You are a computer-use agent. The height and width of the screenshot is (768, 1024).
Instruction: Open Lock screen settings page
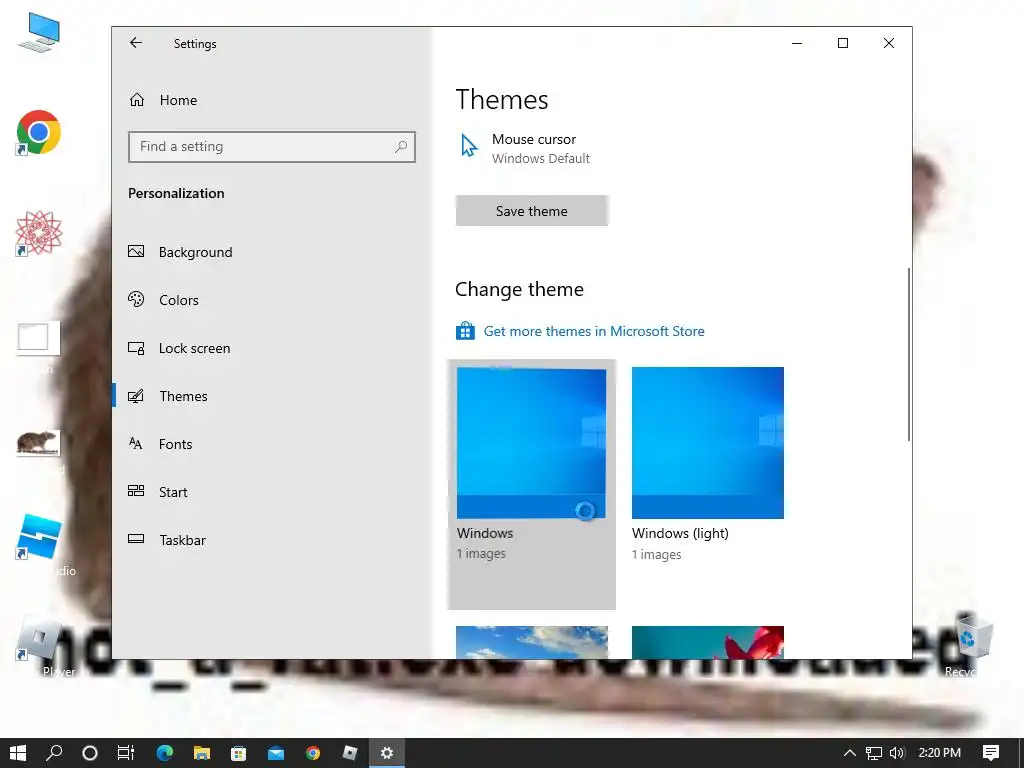coord(179,348)
